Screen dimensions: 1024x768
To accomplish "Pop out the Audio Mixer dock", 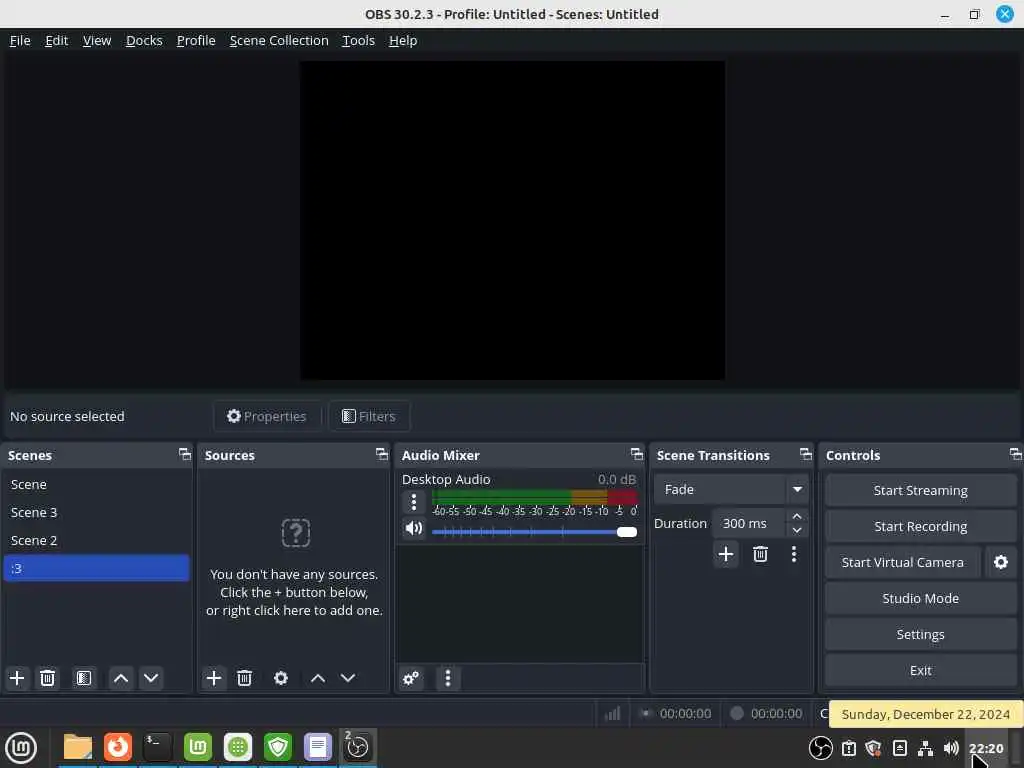I will tap(637, 454).
